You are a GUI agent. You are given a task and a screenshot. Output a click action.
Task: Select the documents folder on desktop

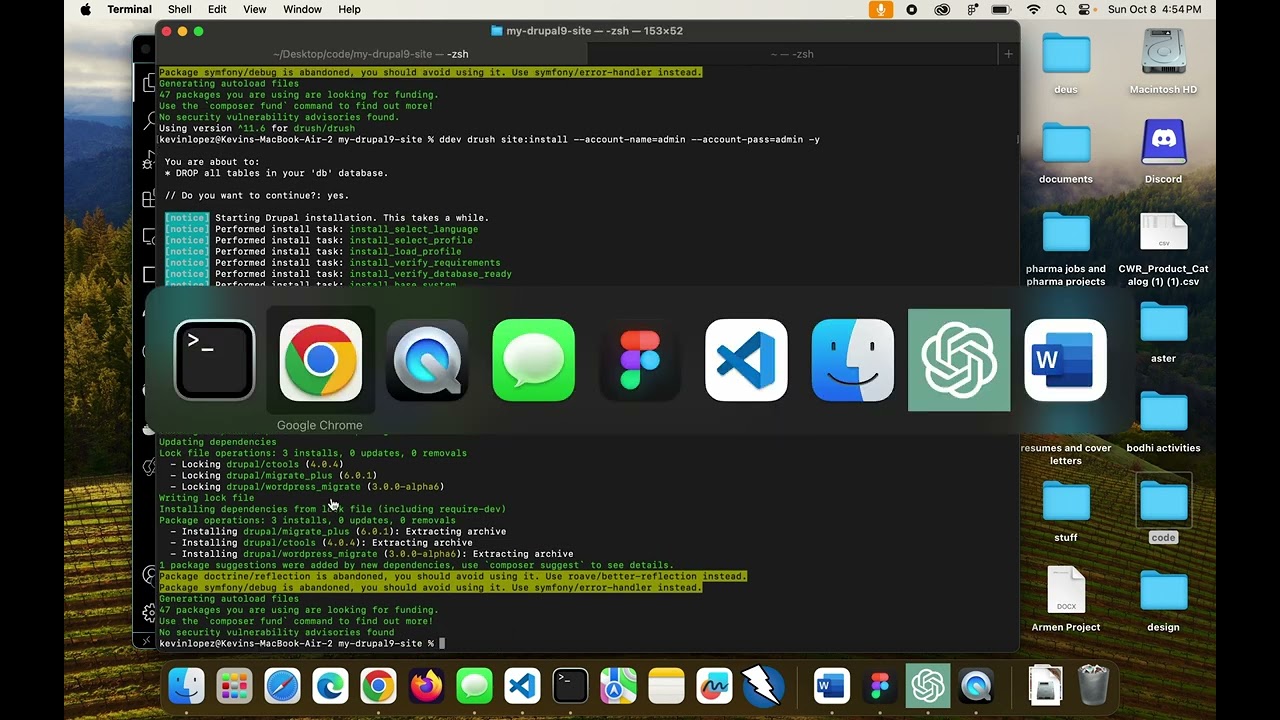(x=1066, y=153)
